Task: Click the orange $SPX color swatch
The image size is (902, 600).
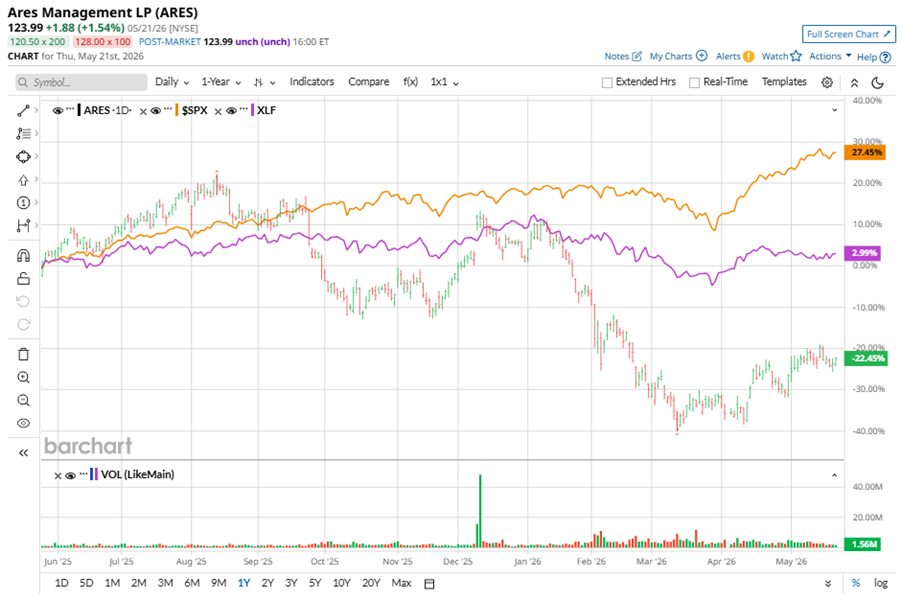Action: (x=177, y=110)
